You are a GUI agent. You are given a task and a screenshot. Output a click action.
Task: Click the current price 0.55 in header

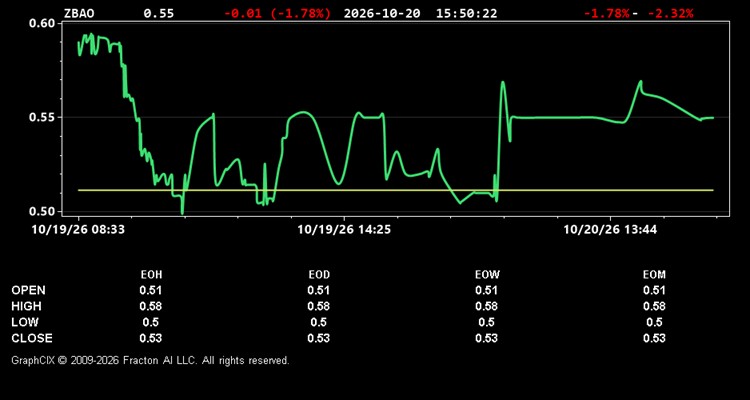pos(159,13)
